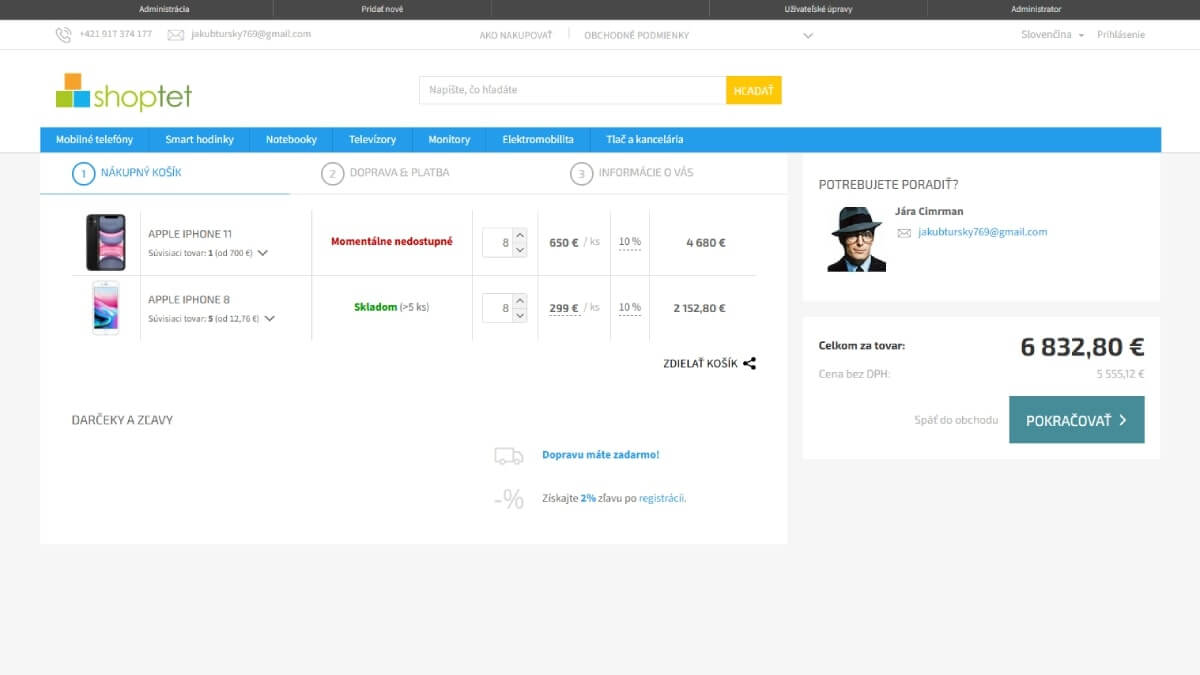Click the Momentálne nedostupné availability text
Viewport: 1200px width, 675px height.
pyautogui.click(x=392, y=241)
